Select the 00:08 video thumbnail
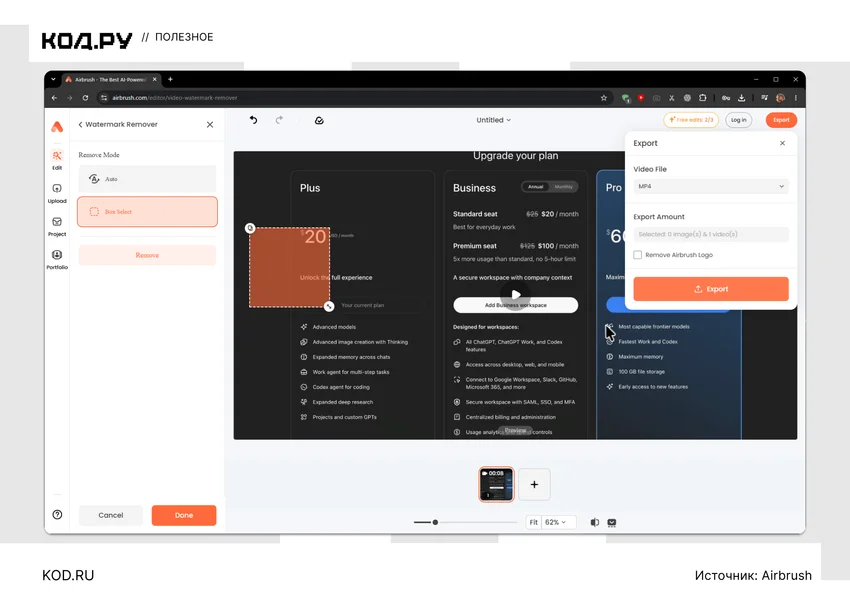Image resolution: width=850 pixels, height=605 pixels. (x=496, y=484)
